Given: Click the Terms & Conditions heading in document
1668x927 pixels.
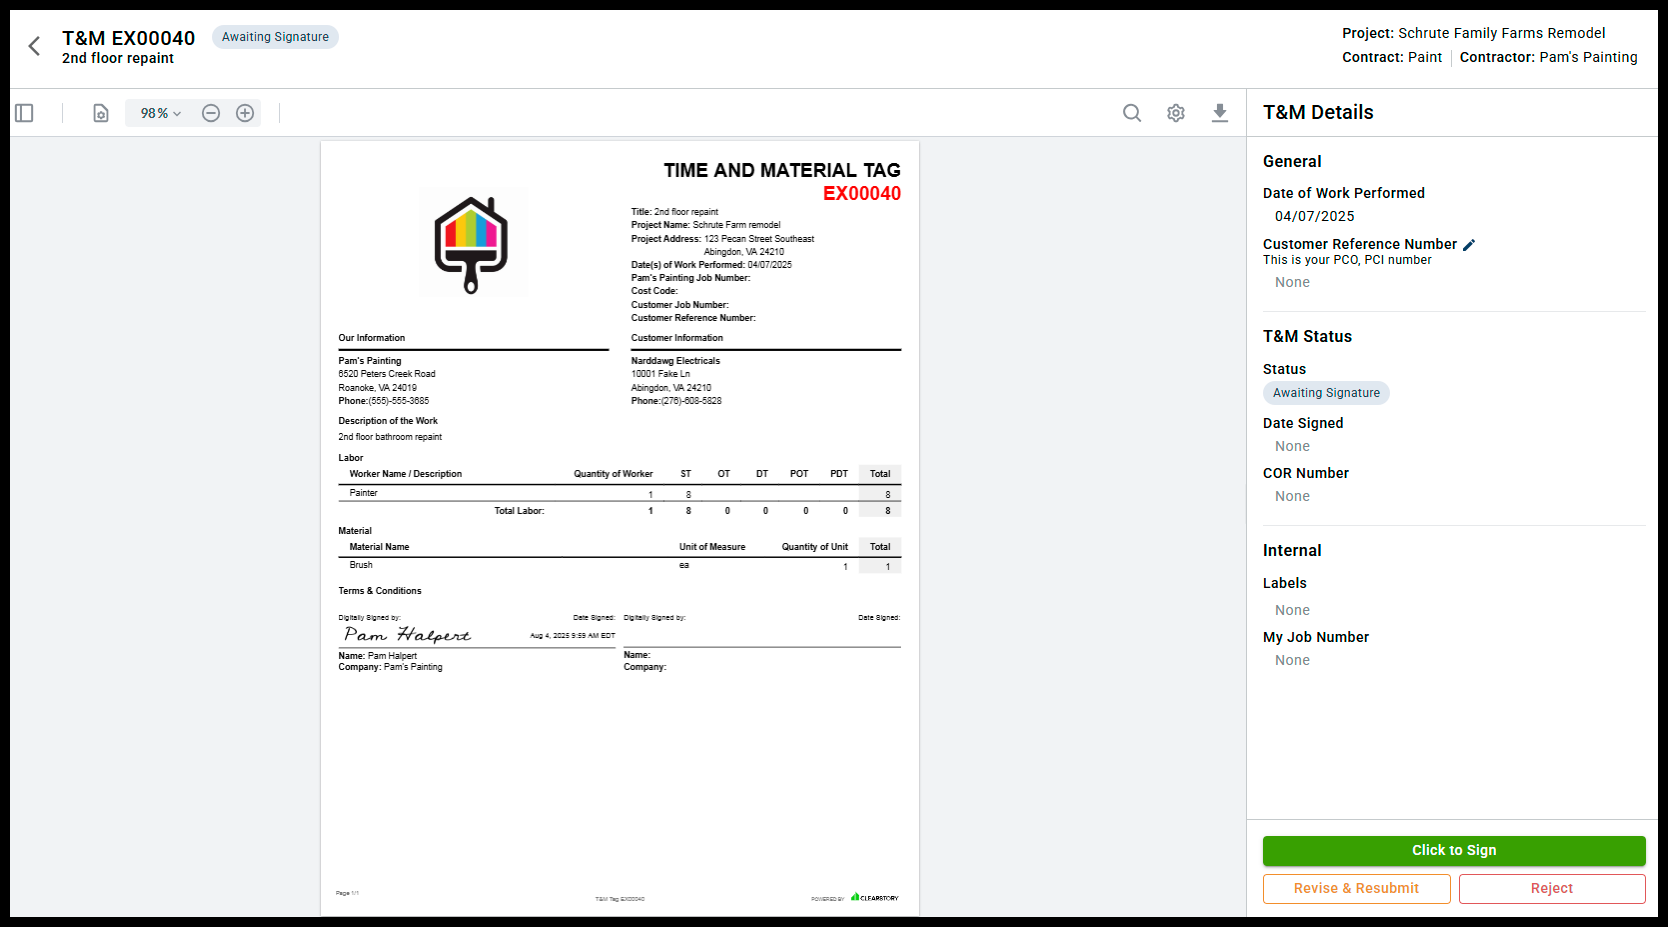Looking at the screenshot, I should (380, 591).
